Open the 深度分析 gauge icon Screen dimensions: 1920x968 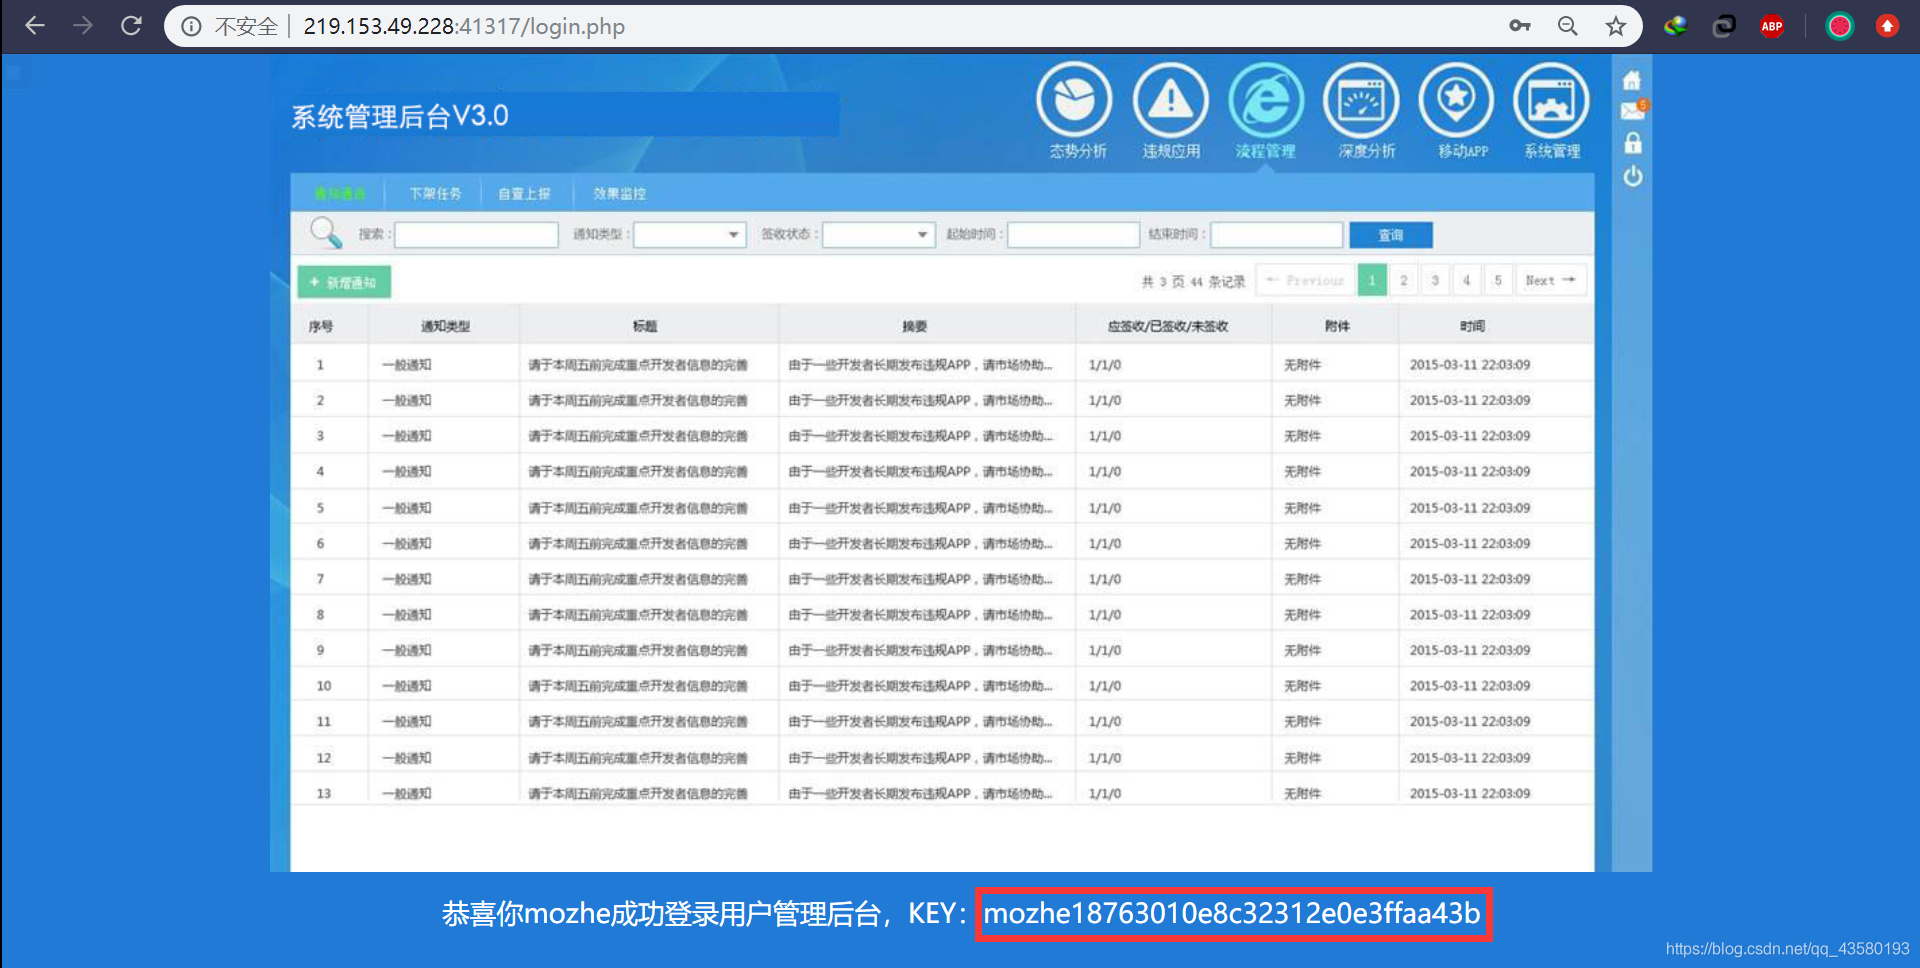(1361, 100)
